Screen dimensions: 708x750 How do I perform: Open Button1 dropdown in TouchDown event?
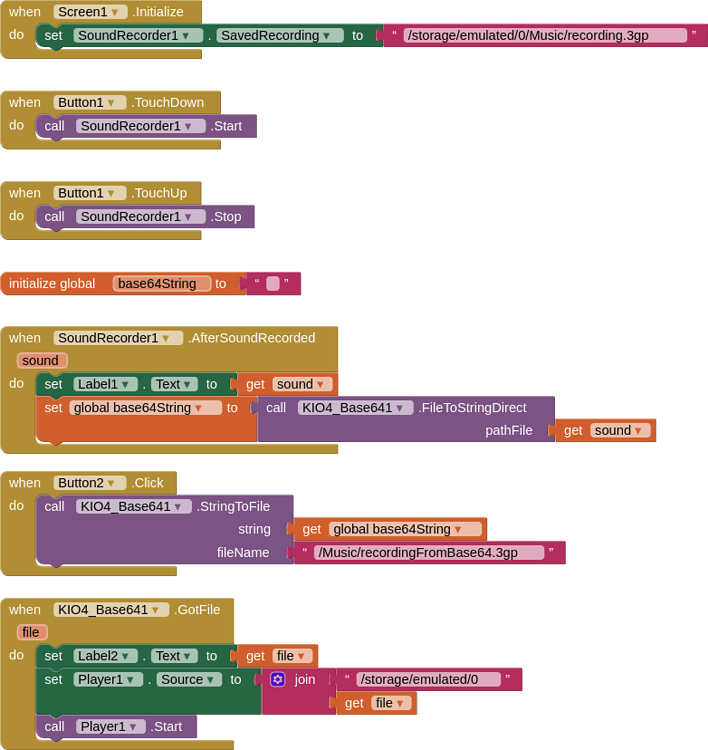click(x=89, y=102)
